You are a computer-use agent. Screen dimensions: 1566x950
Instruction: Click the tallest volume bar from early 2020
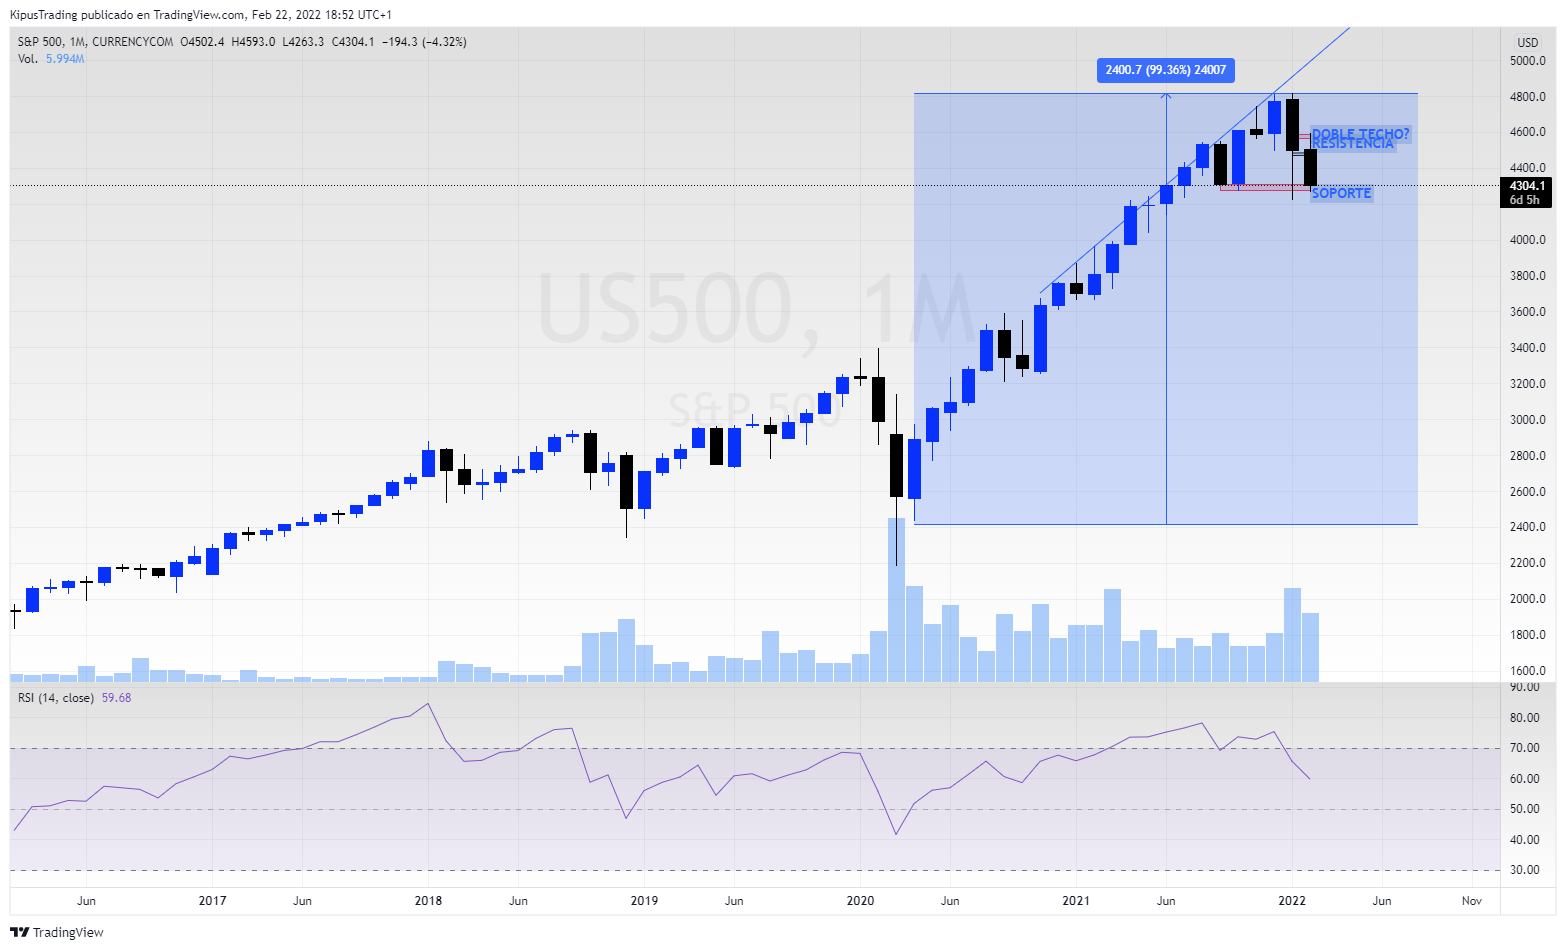(896, 600)
